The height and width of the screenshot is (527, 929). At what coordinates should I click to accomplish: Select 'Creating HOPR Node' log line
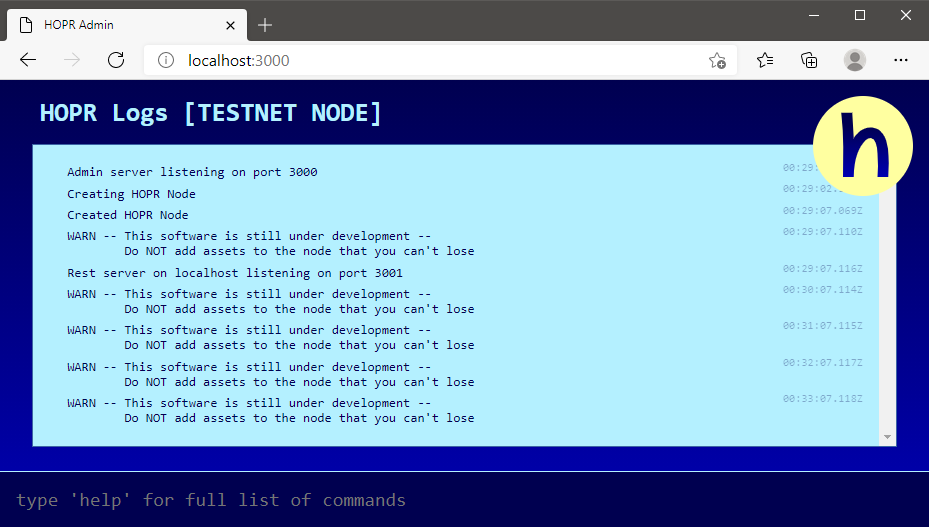coord(131,194)
